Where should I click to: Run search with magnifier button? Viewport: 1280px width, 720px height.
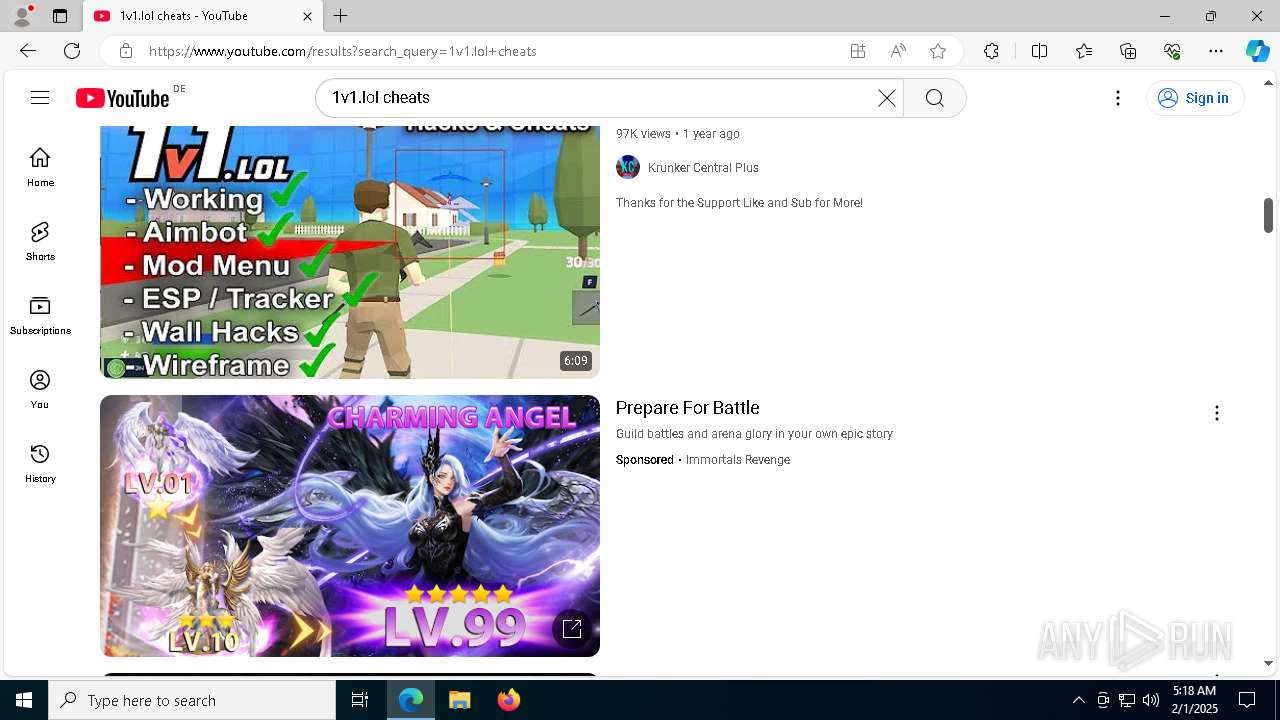[934, 98]
